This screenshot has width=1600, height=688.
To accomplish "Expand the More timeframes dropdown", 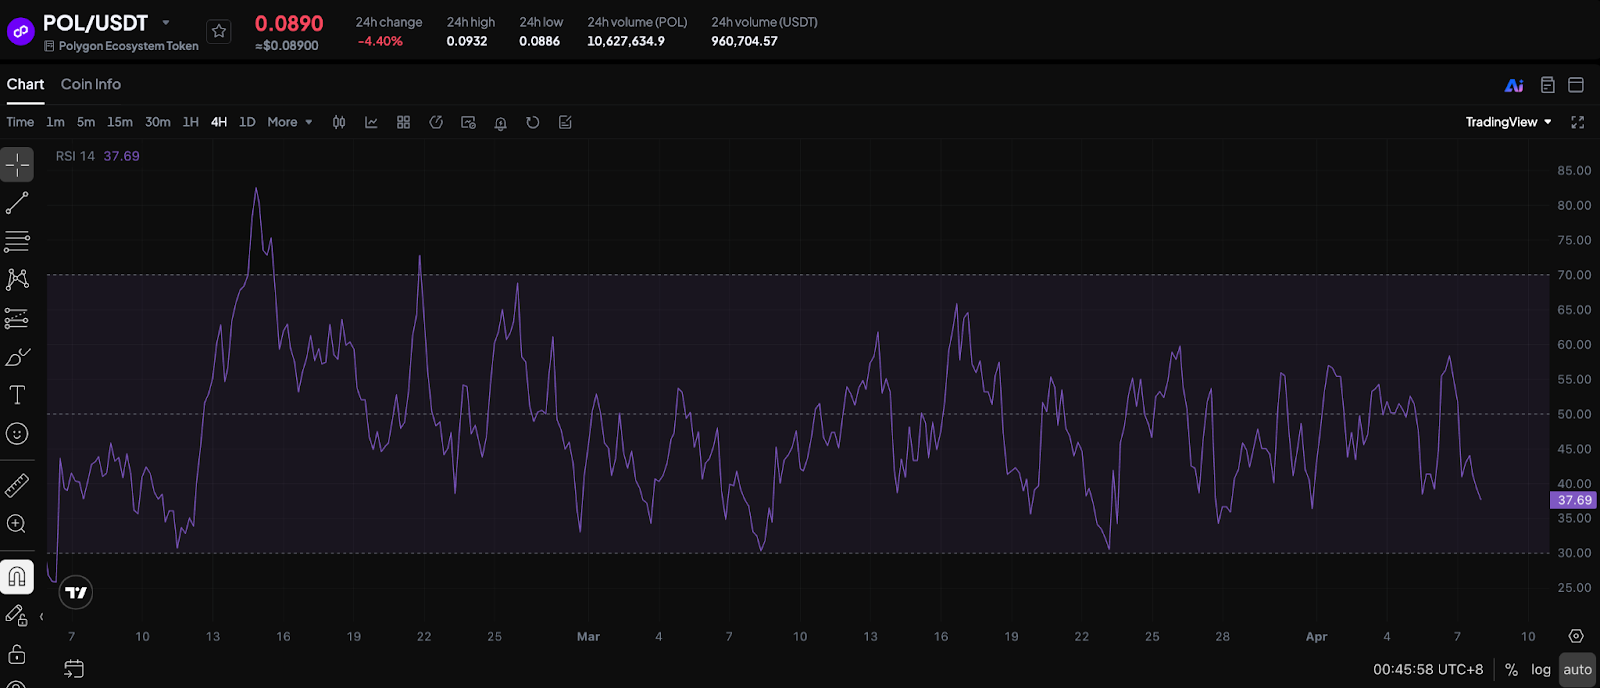I will (x=290, y=122).
